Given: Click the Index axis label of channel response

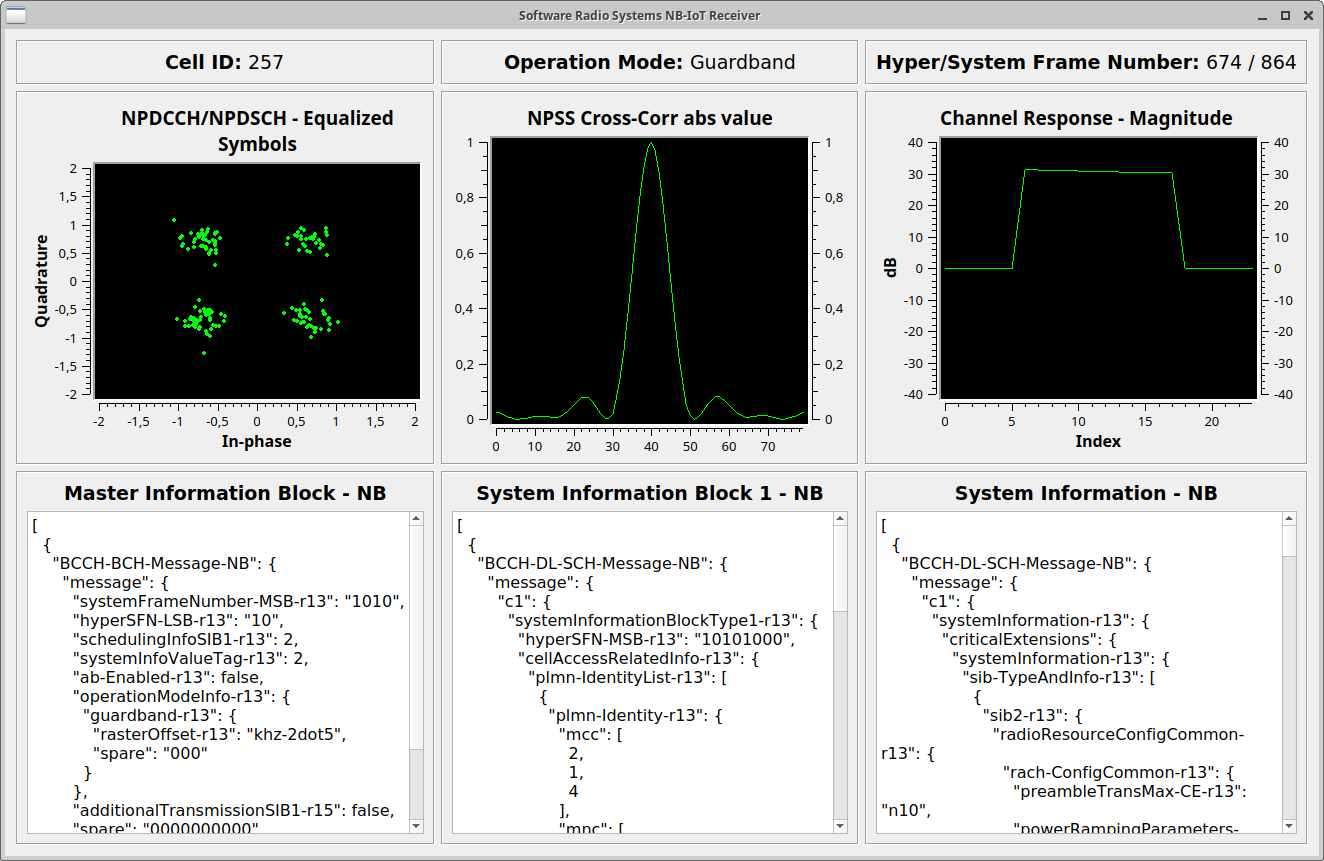Looking at the screenshot, I should click(x=1098, y=441).
